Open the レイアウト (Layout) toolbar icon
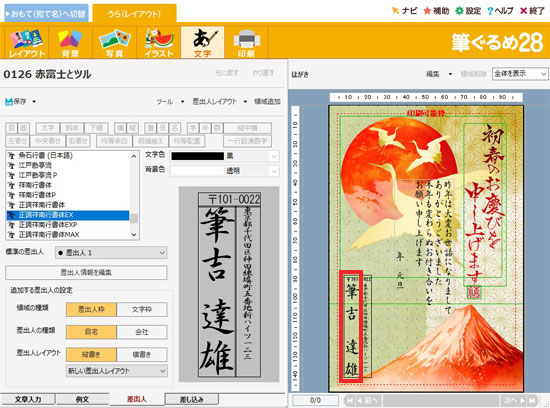 27,43
